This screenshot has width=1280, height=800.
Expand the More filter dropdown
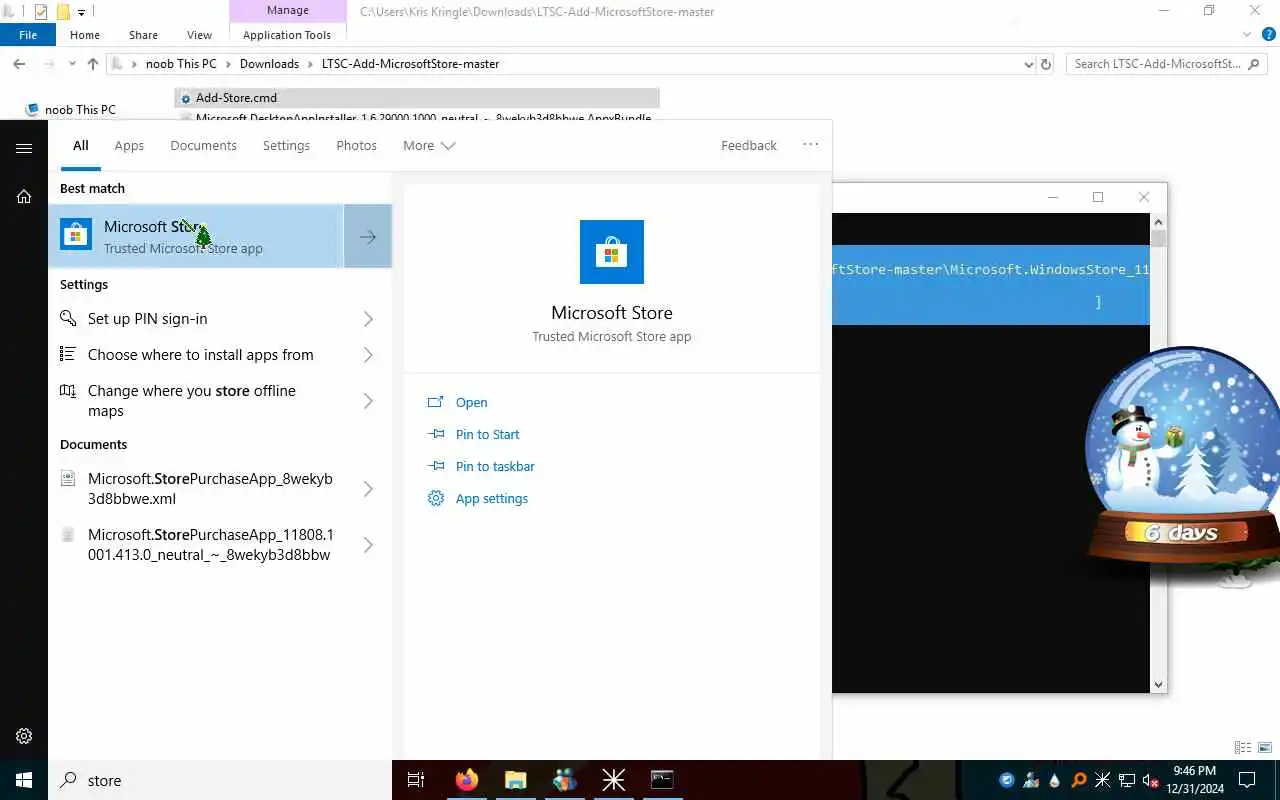pos(429,145)
